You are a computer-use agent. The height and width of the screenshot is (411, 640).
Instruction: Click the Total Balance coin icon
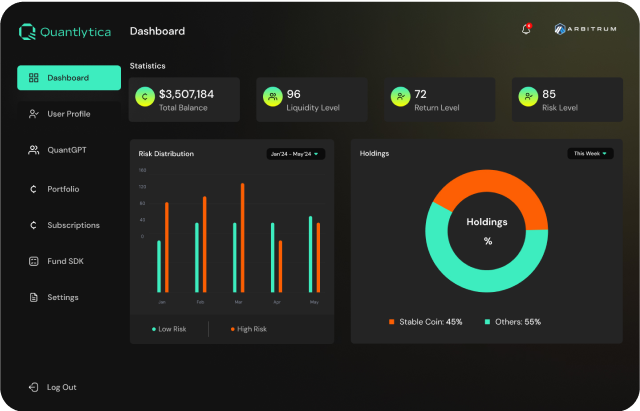[143, 98]
